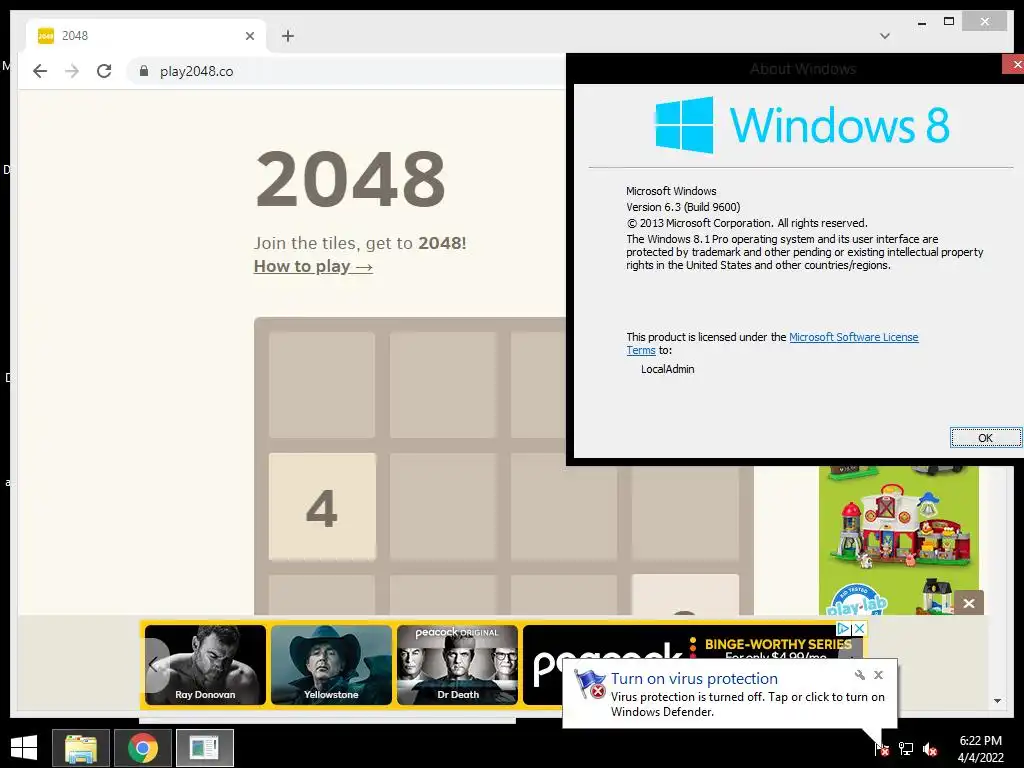Image resolution: width=1024 pixels, height=768 pixels.
Task: Click the LocalAdmin licensee name
Action: point(667,369)
